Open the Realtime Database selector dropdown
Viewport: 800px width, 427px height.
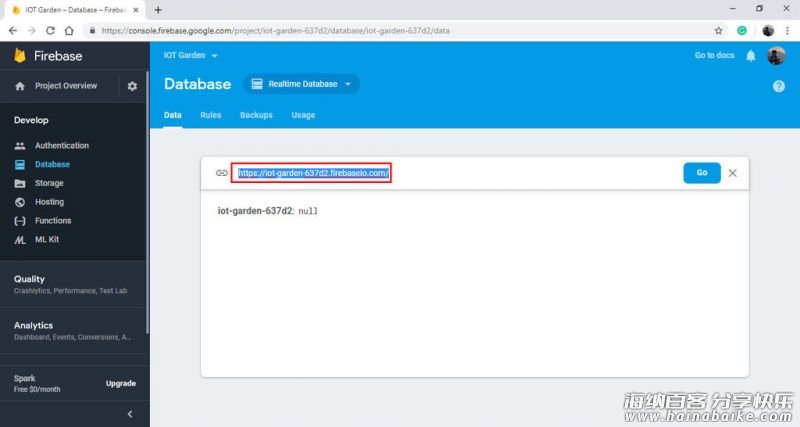(x=301, y=84)
